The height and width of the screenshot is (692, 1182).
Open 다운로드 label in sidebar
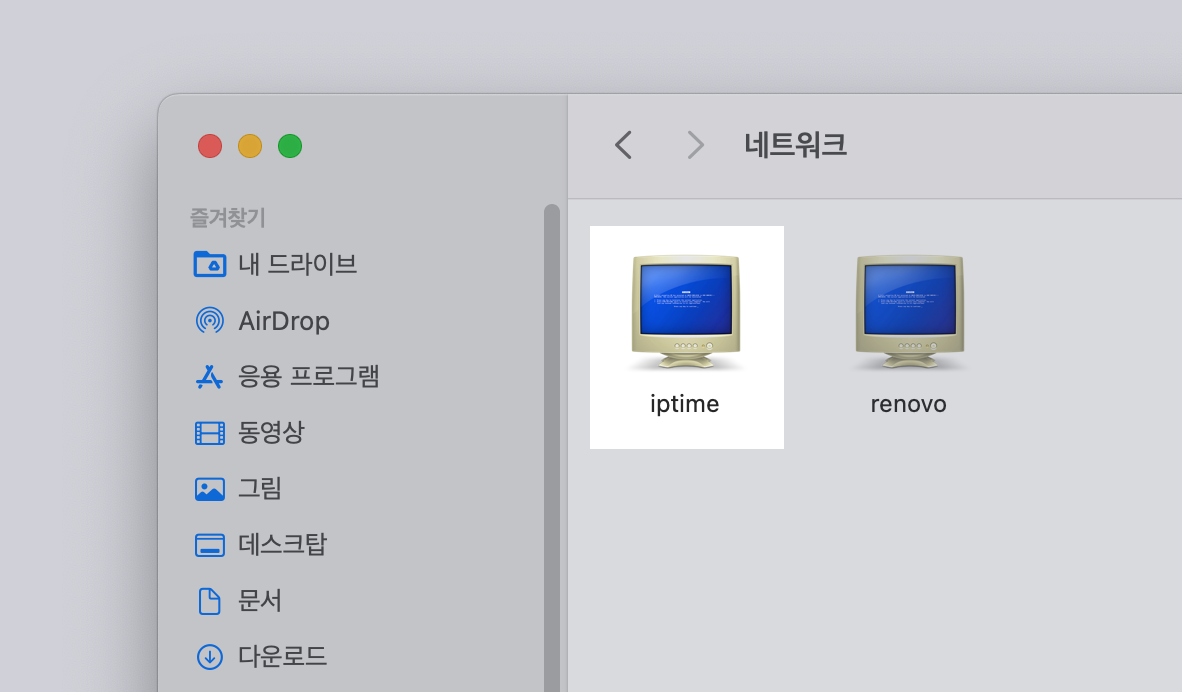tap(282, 656)
